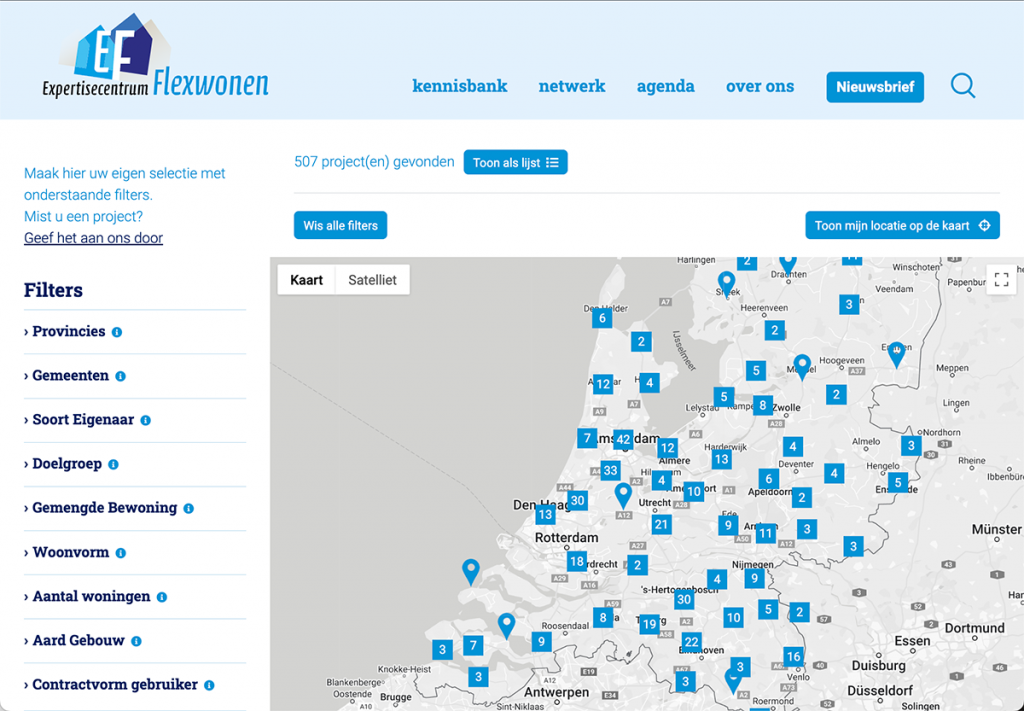Open the kennisbank menu item
Viewport: 1024px width, 711px height.
coord(459,86)
